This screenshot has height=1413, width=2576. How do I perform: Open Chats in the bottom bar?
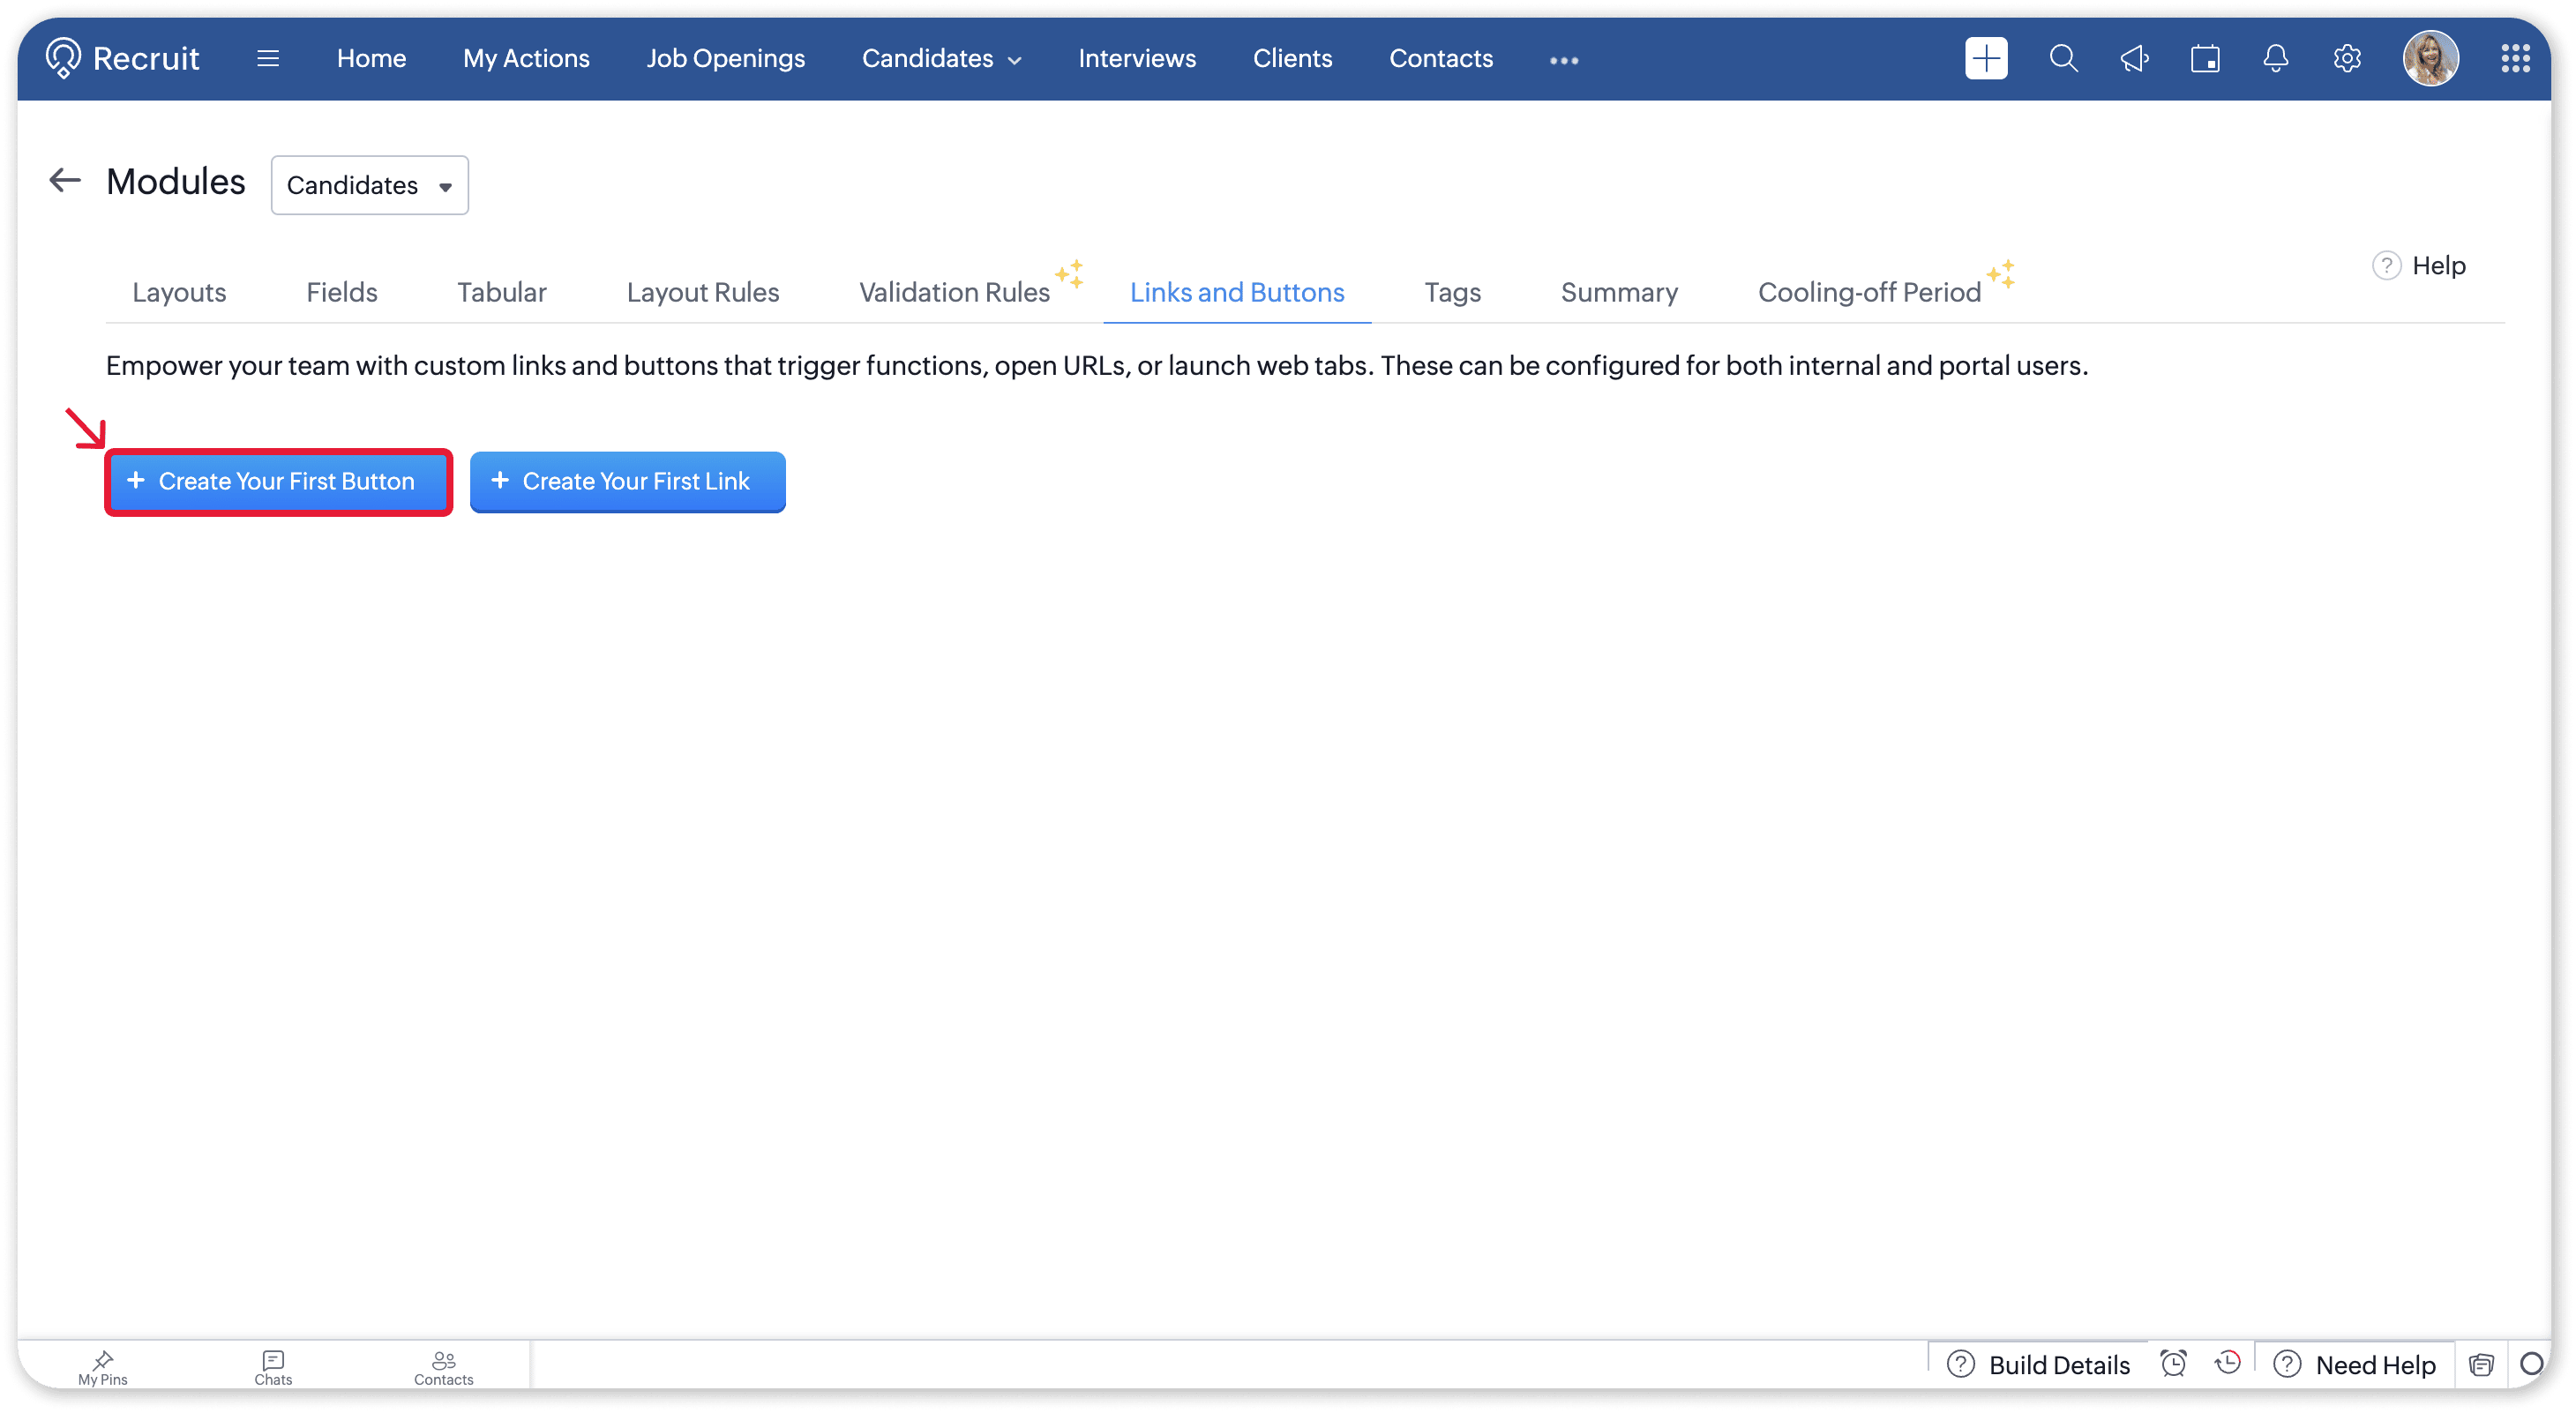click(273, 1366)
